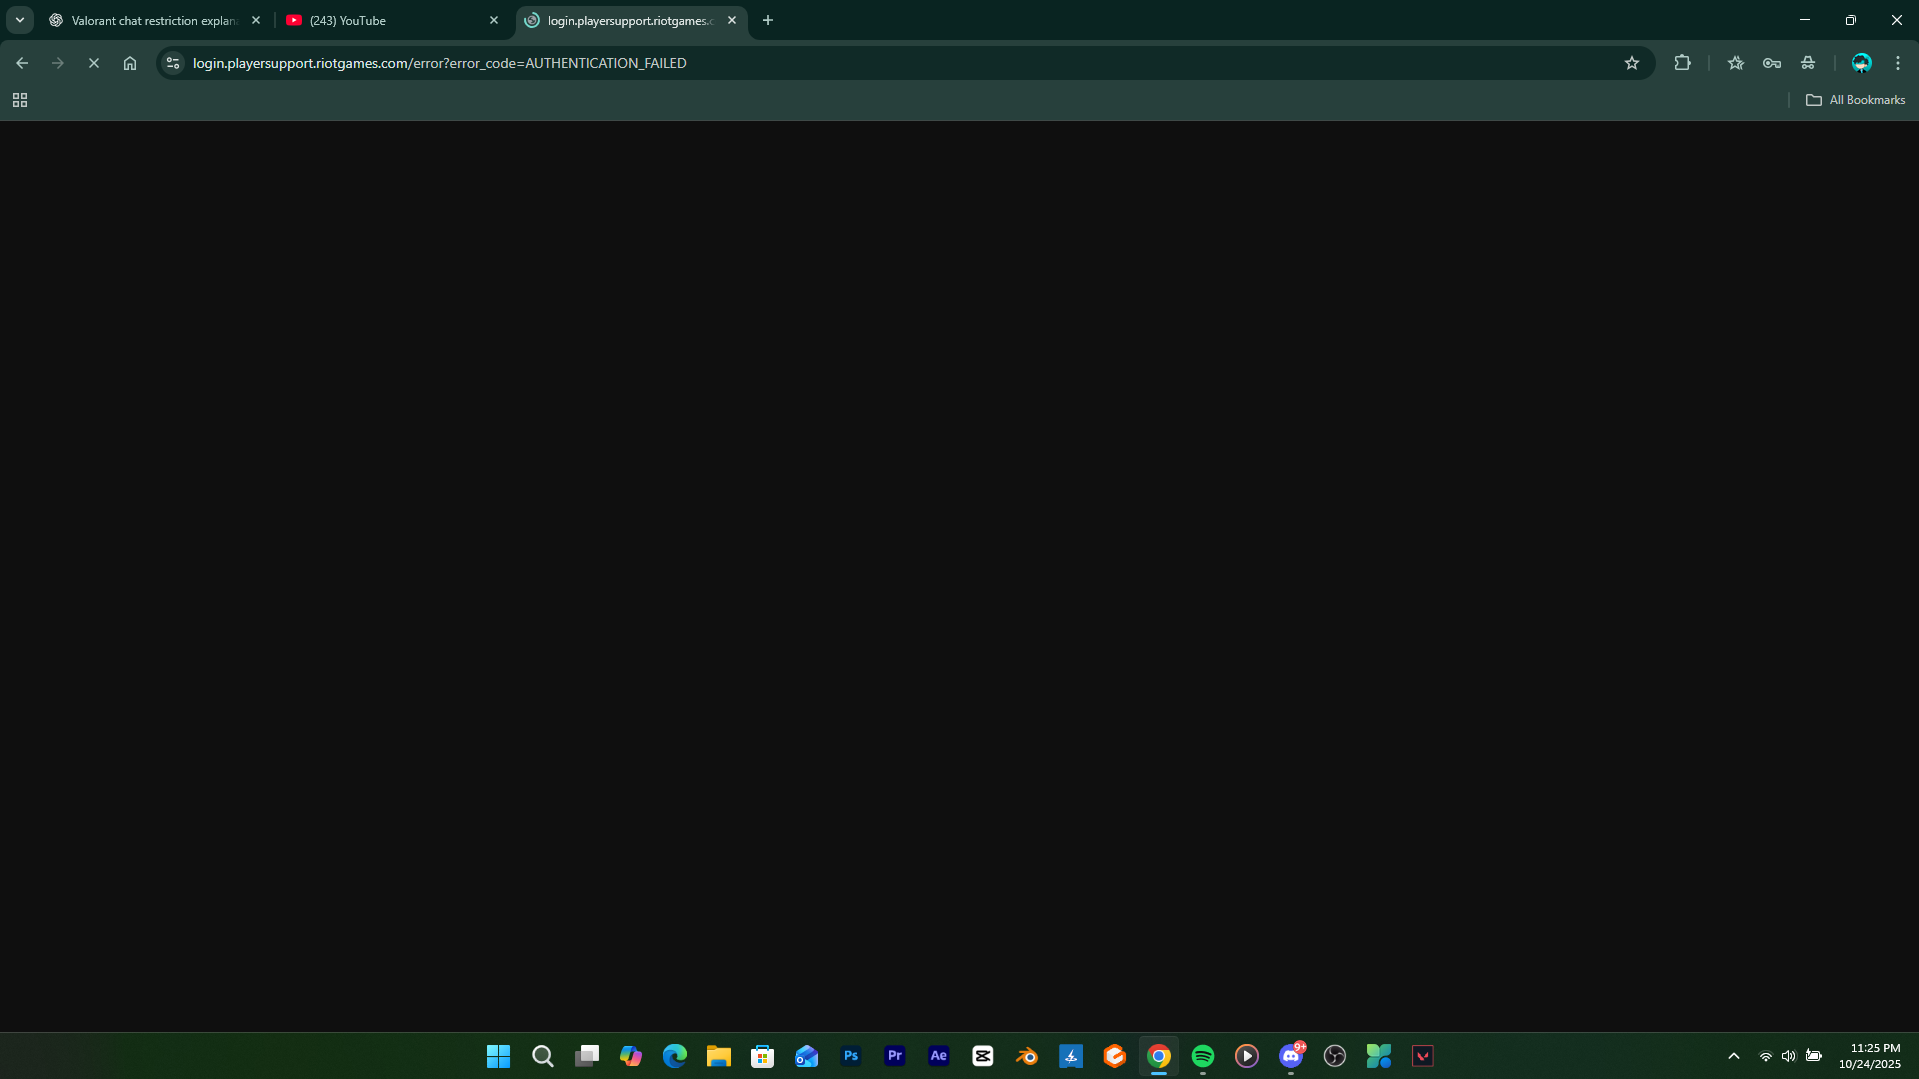Show hidden system tray icons

1734,1056
